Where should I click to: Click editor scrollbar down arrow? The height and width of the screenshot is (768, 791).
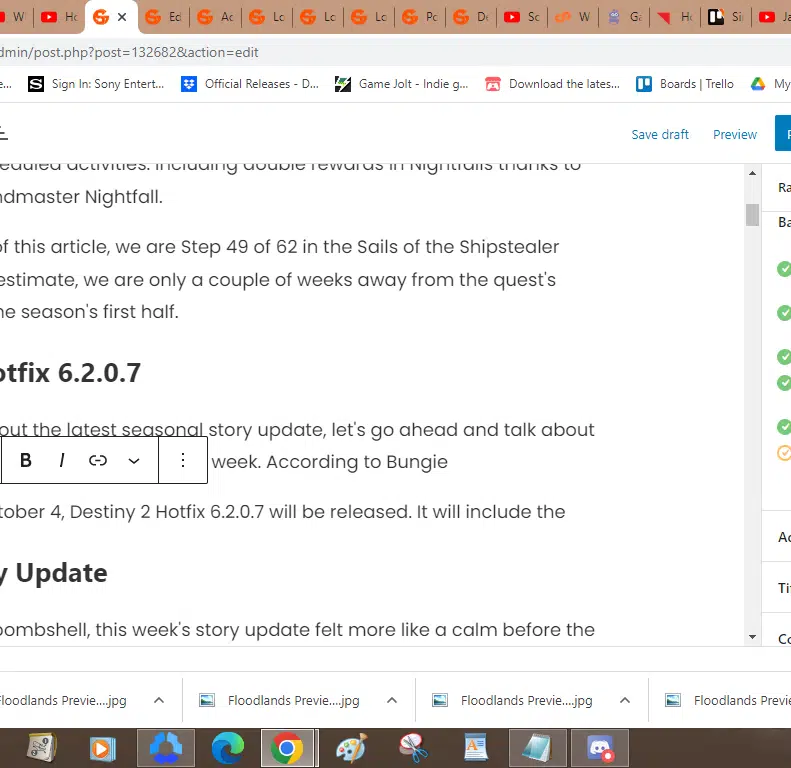752,637
